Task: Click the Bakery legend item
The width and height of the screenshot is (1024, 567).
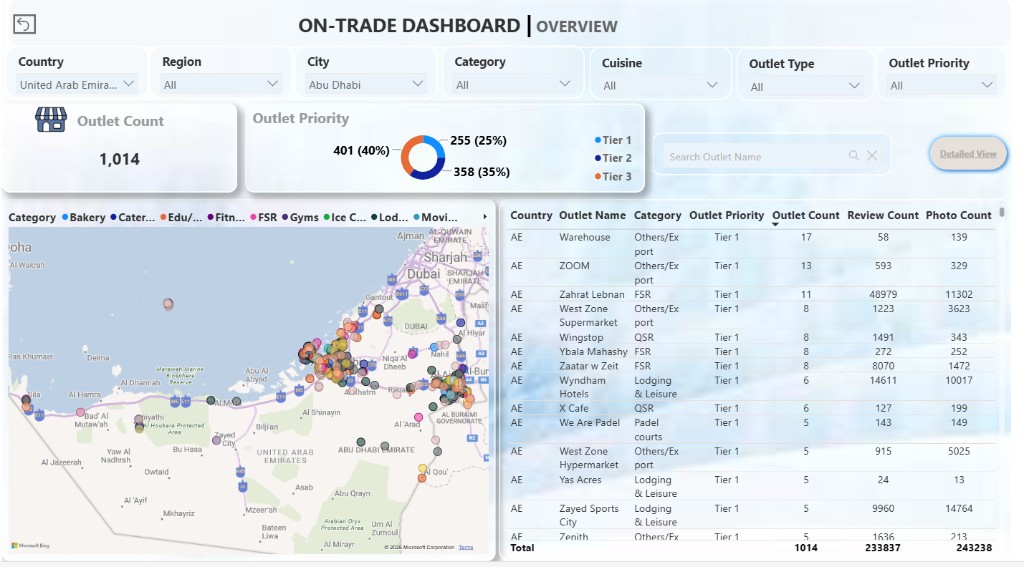Action: click(x=84, y=218)
